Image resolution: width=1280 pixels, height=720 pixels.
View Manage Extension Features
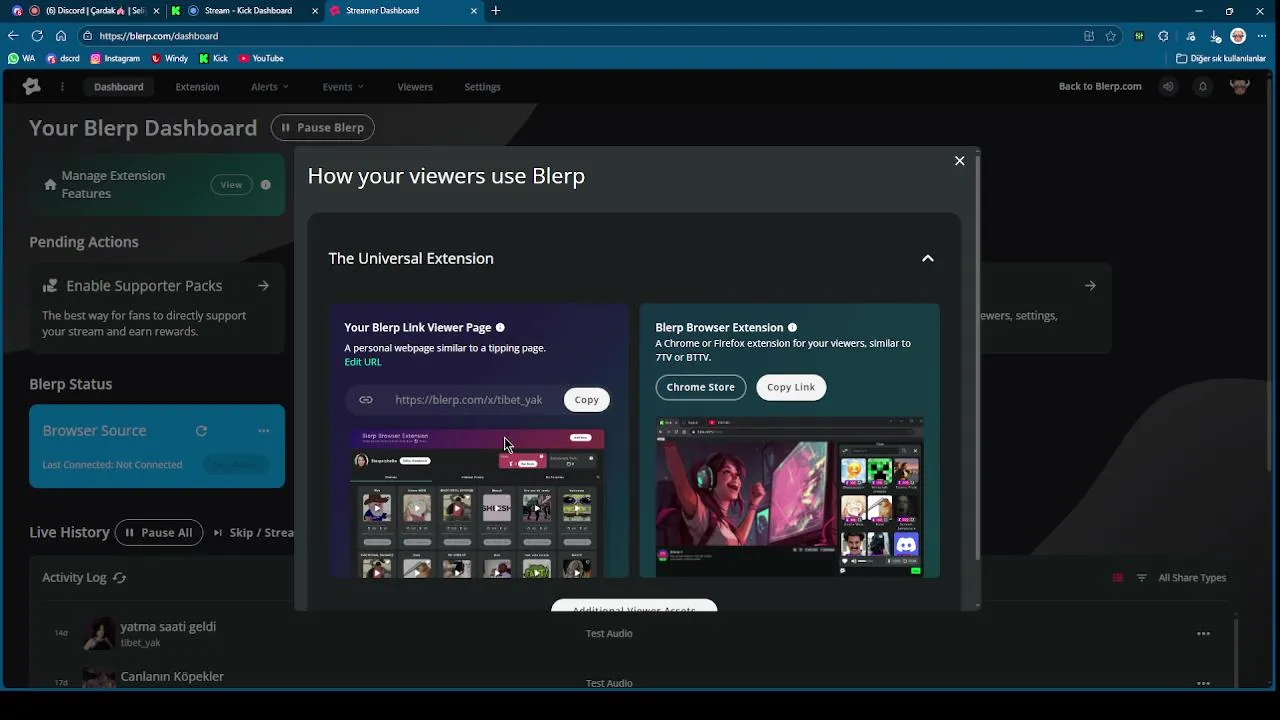pos(231,184)
